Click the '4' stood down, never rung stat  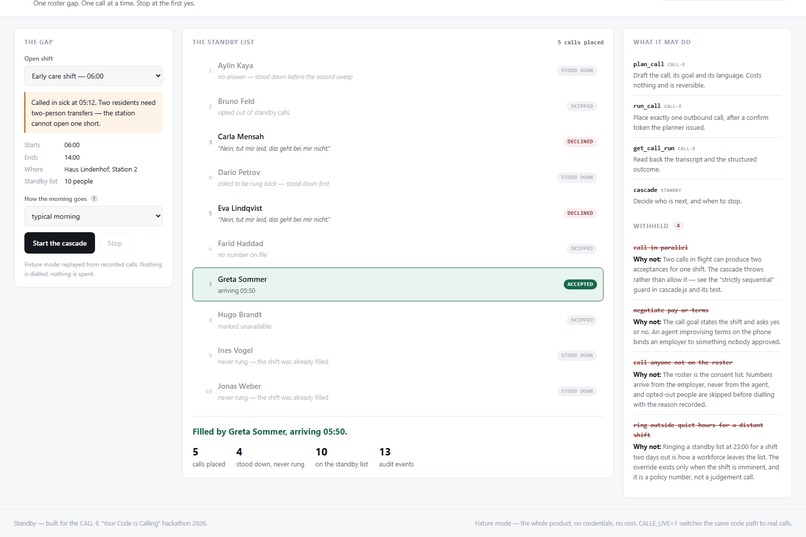click(270, 457)
